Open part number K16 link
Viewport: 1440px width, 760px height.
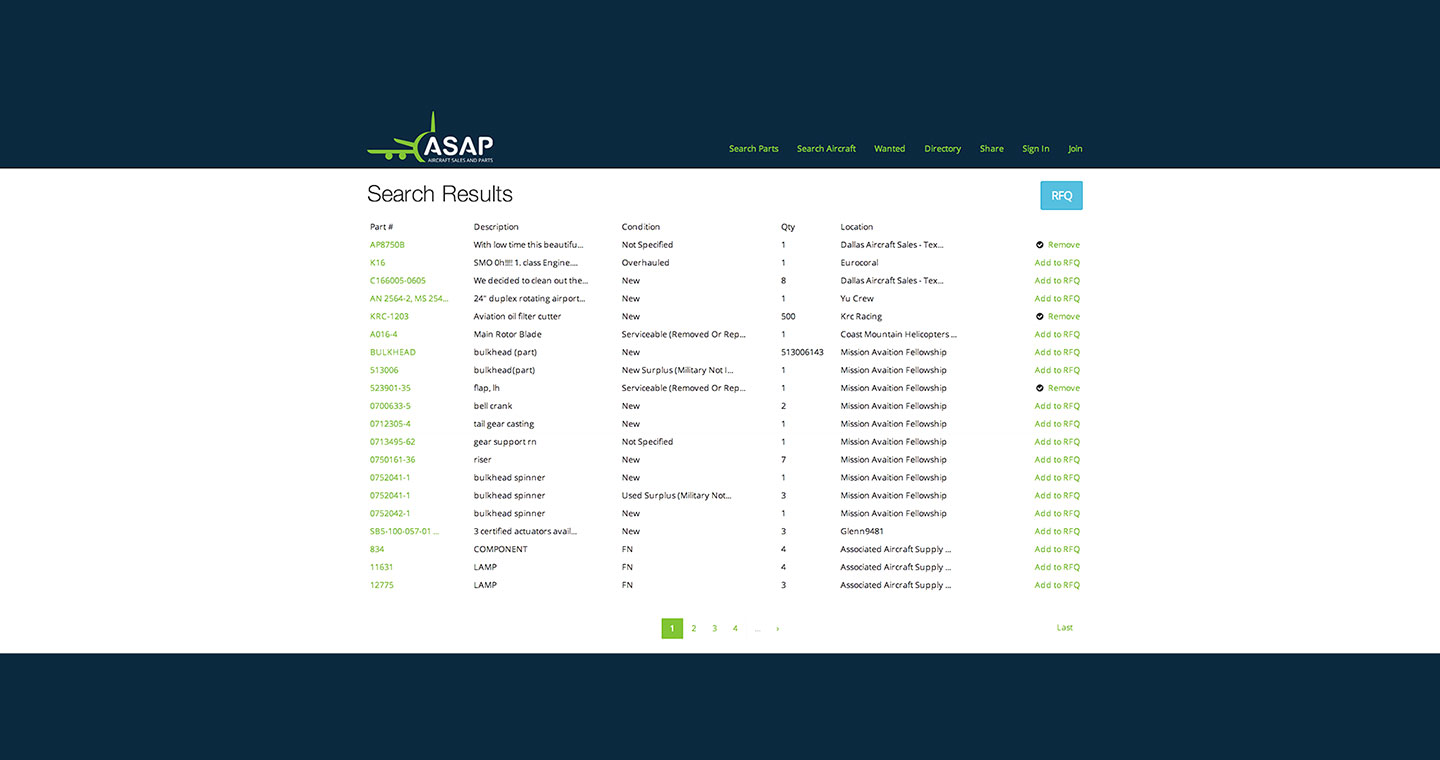pos(377,263)
